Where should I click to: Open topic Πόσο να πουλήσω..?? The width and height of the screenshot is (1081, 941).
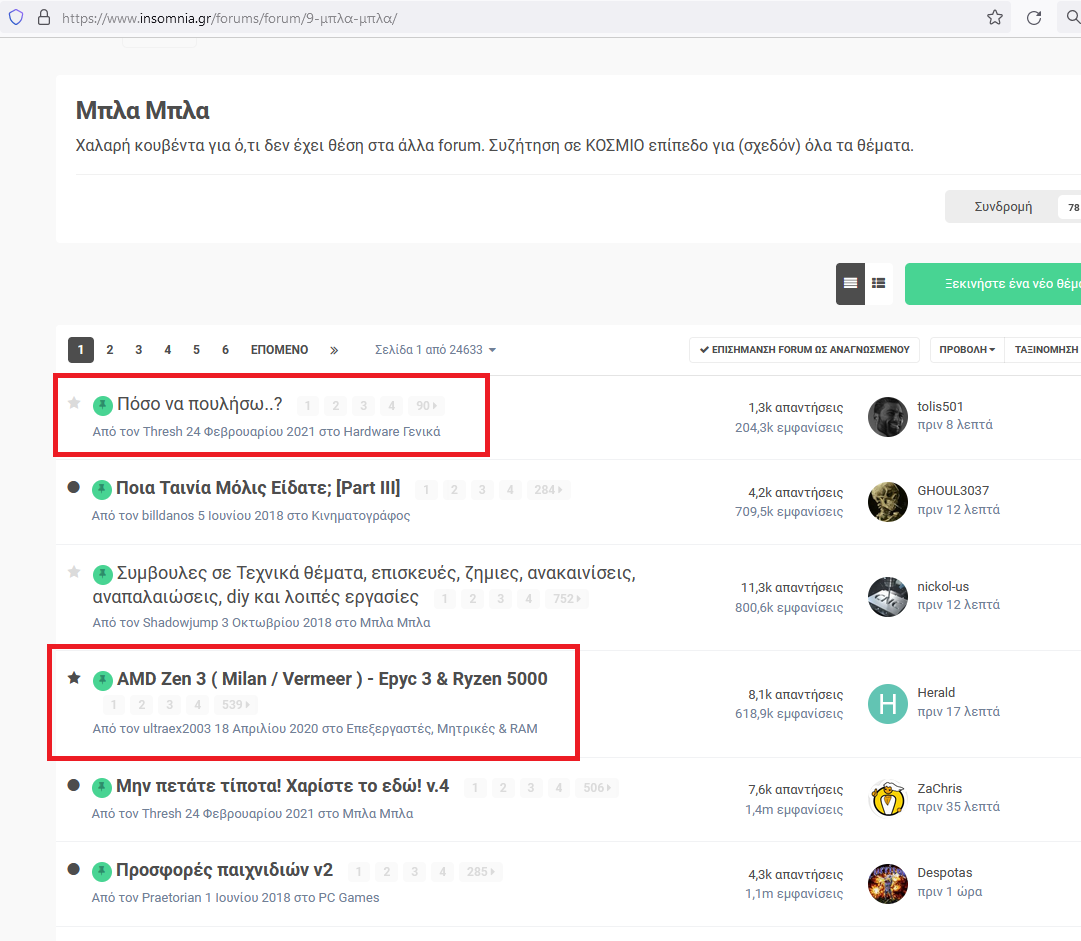199,404
